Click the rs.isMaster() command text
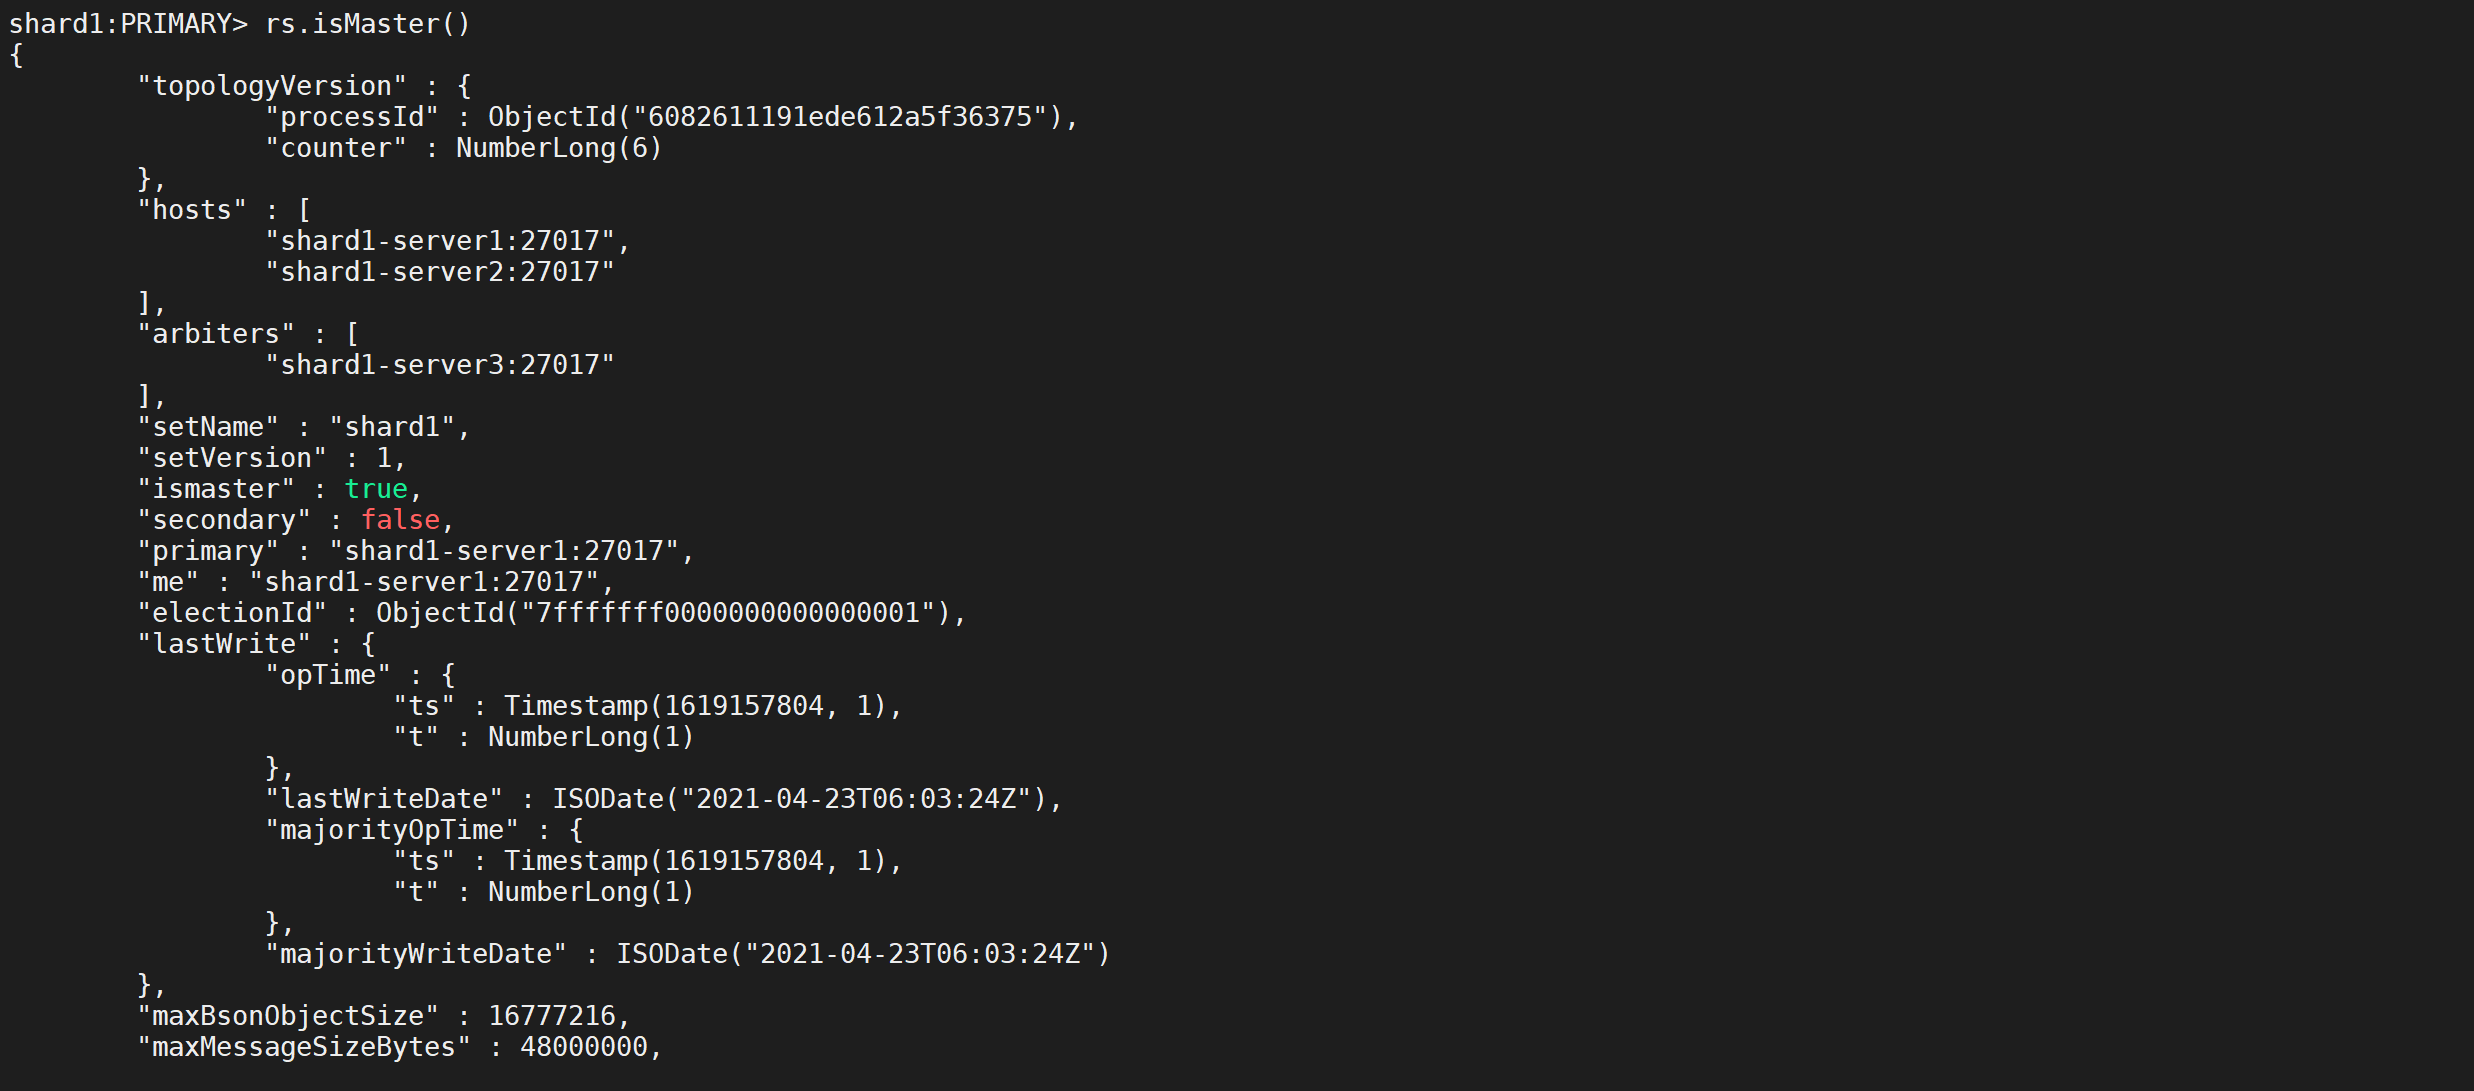The image size is (2474, 1091). (367, 24)
